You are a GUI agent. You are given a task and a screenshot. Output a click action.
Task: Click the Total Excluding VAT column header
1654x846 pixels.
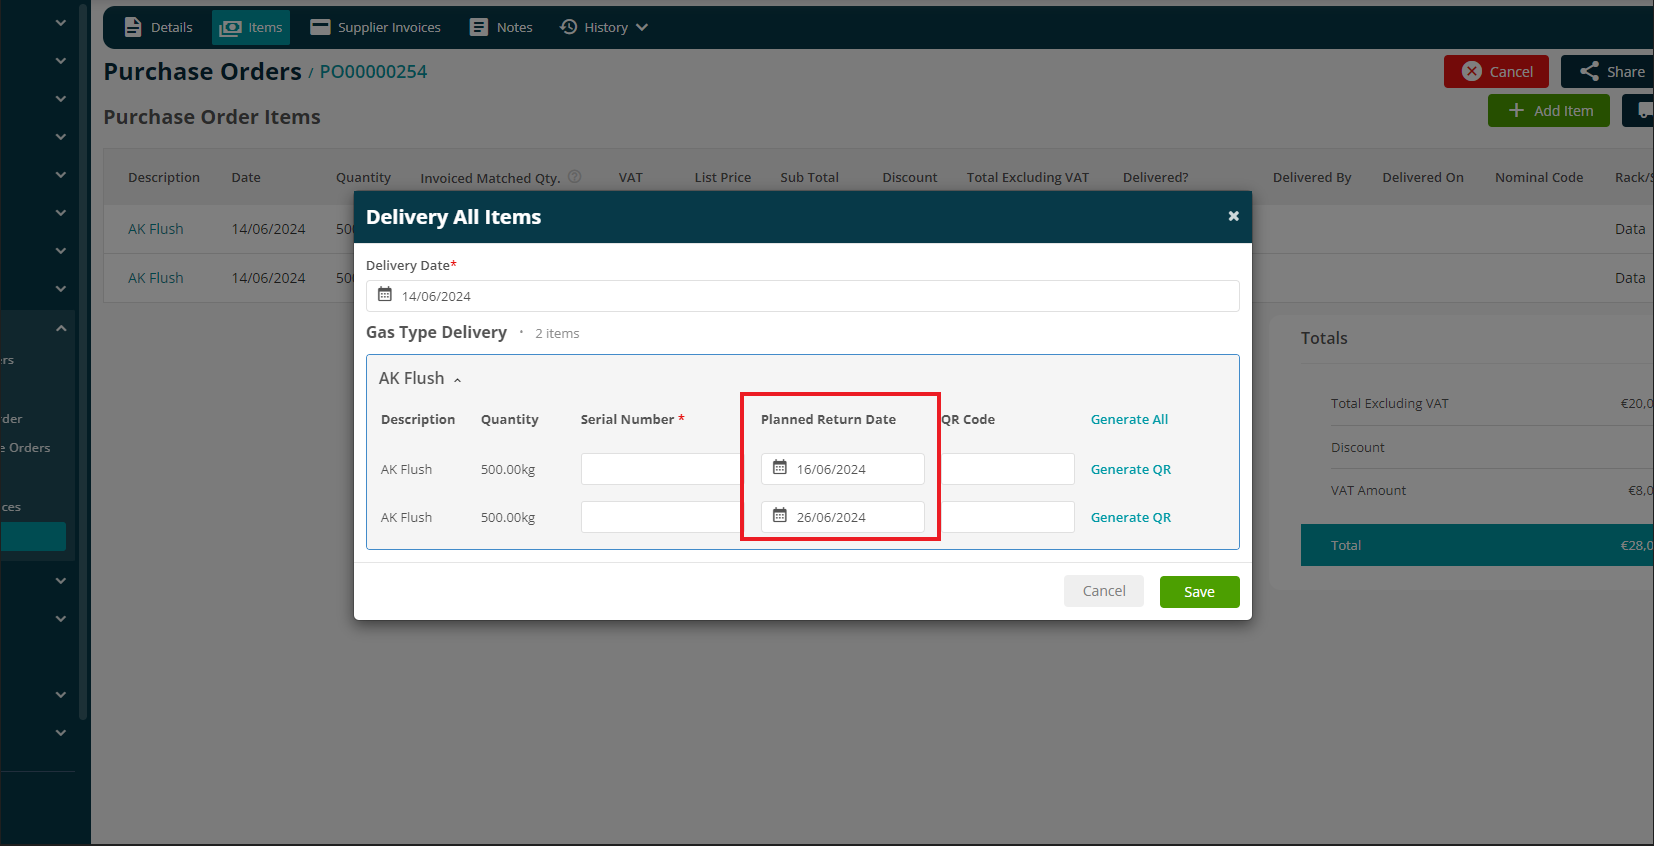(x=1027, y=177)
